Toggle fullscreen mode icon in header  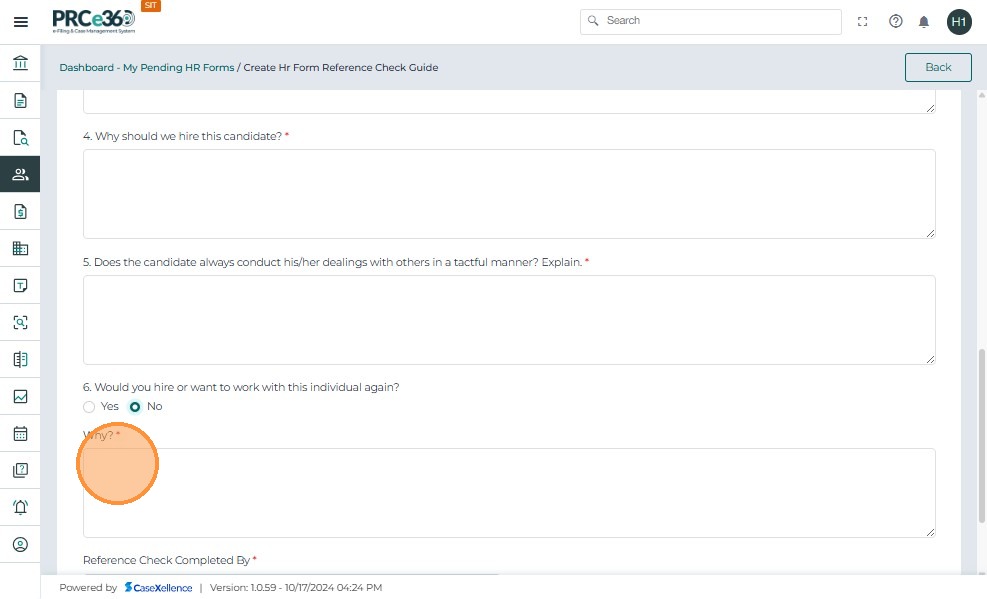(863, 21)
